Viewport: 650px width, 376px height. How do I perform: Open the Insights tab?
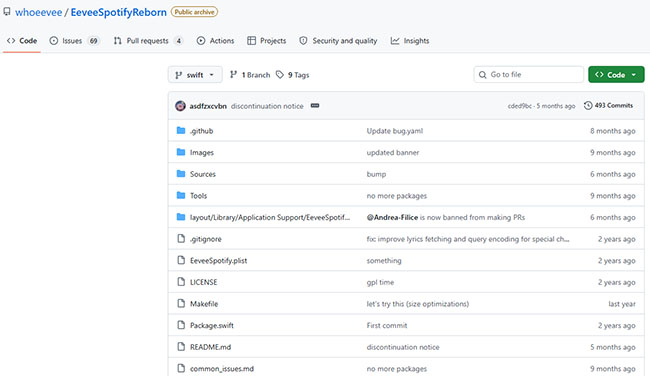coord(410,41)
